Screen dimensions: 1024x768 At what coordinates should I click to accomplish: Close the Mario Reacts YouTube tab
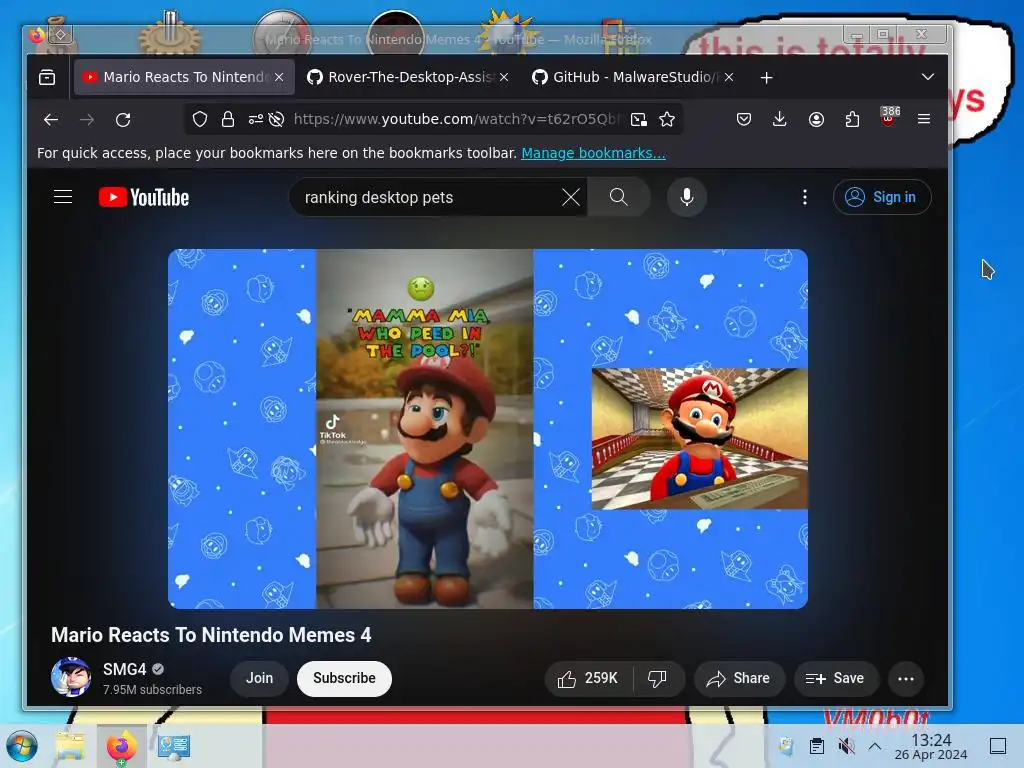[279, 77]
